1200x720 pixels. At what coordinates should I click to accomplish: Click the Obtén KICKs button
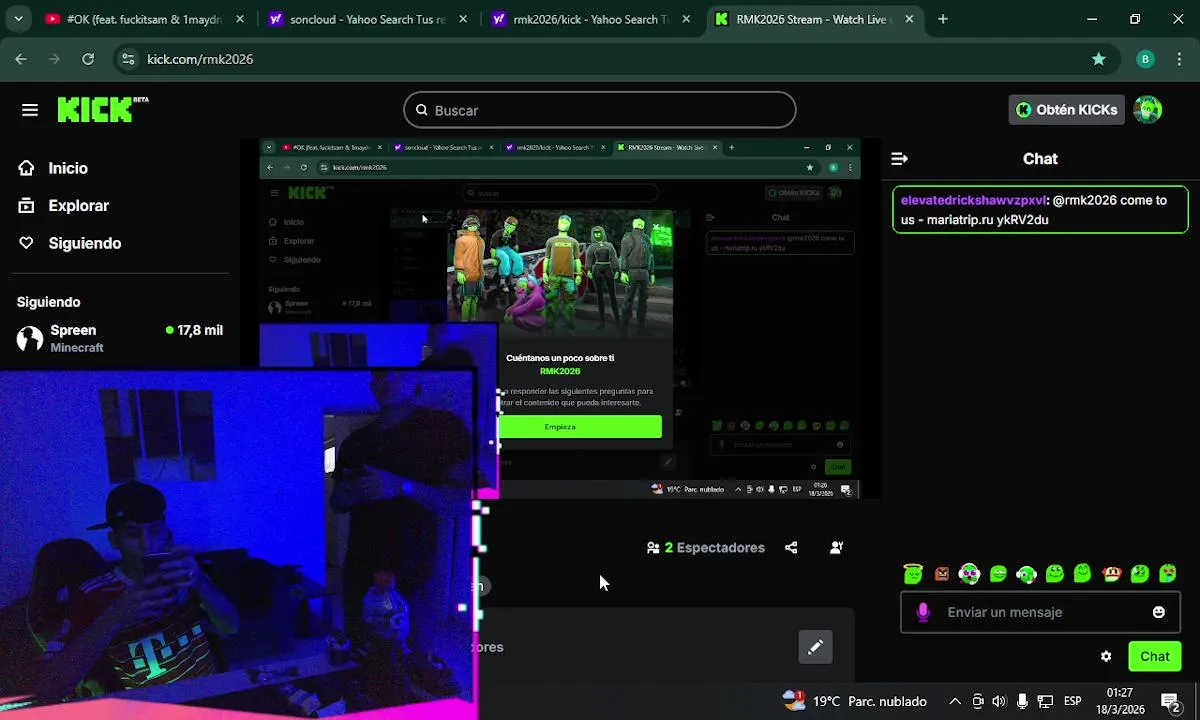click(1066, 110)
